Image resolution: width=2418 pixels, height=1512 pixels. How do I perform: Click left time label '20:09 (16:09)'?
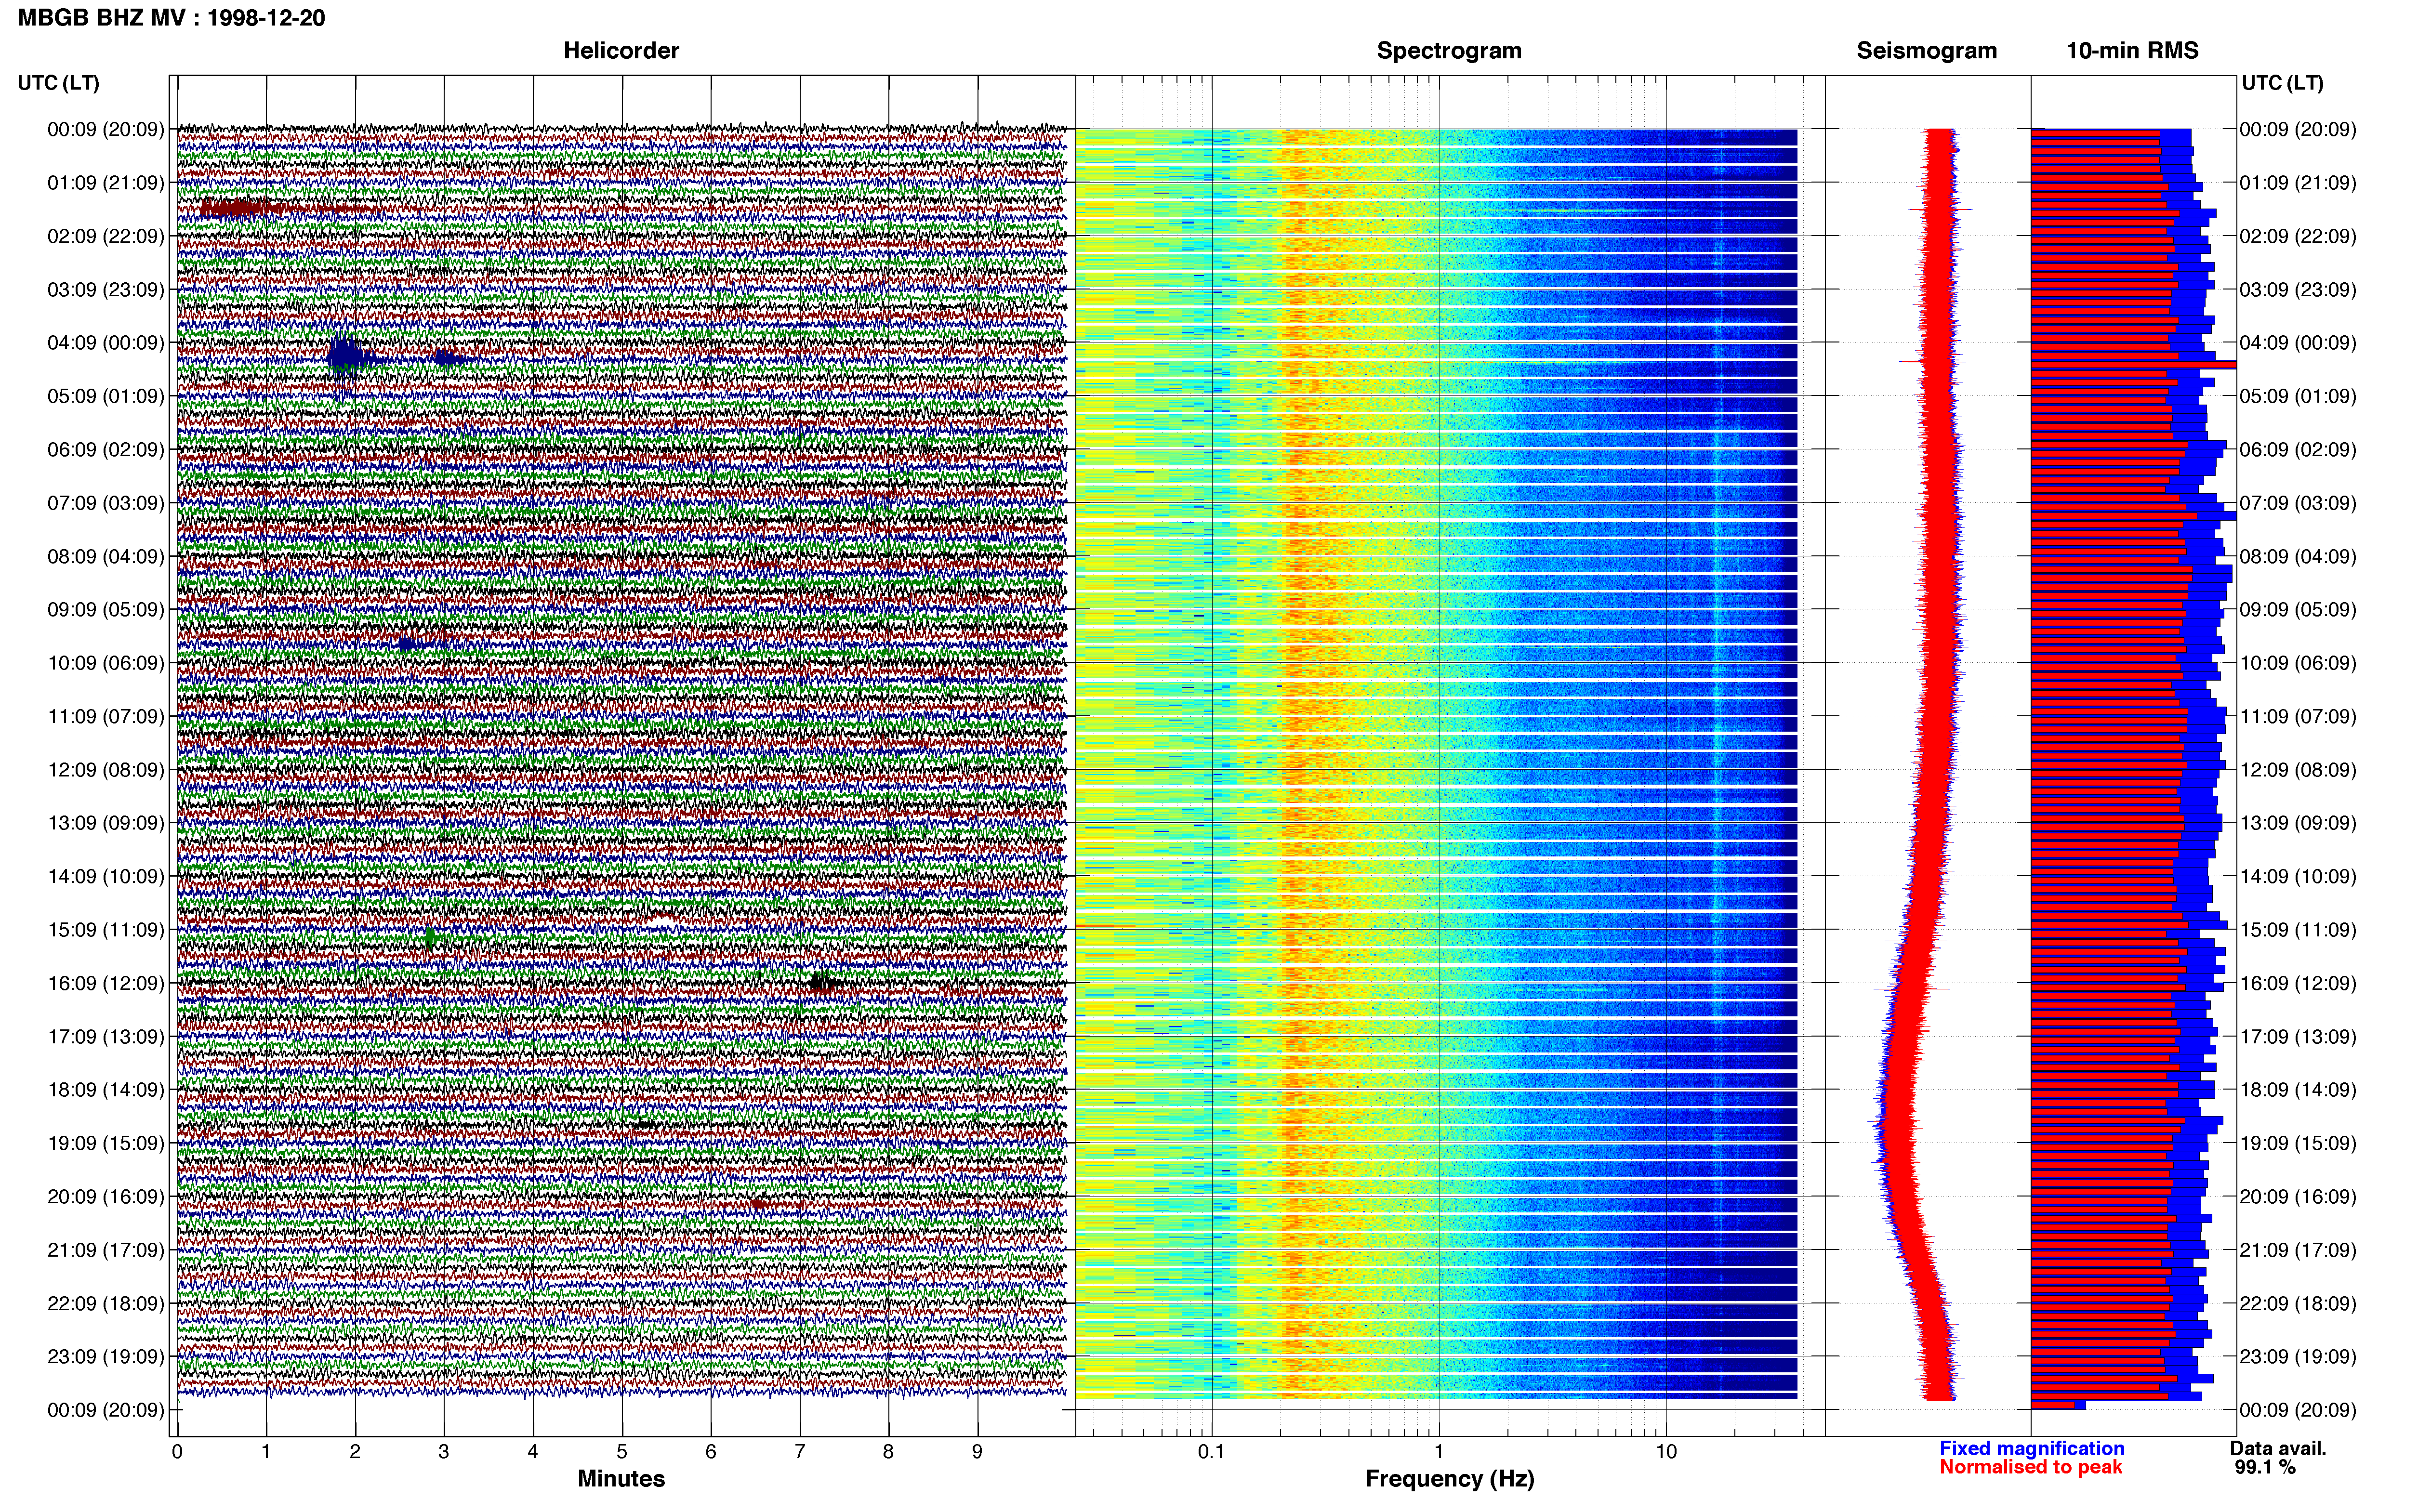click(x=106, y=1196)
